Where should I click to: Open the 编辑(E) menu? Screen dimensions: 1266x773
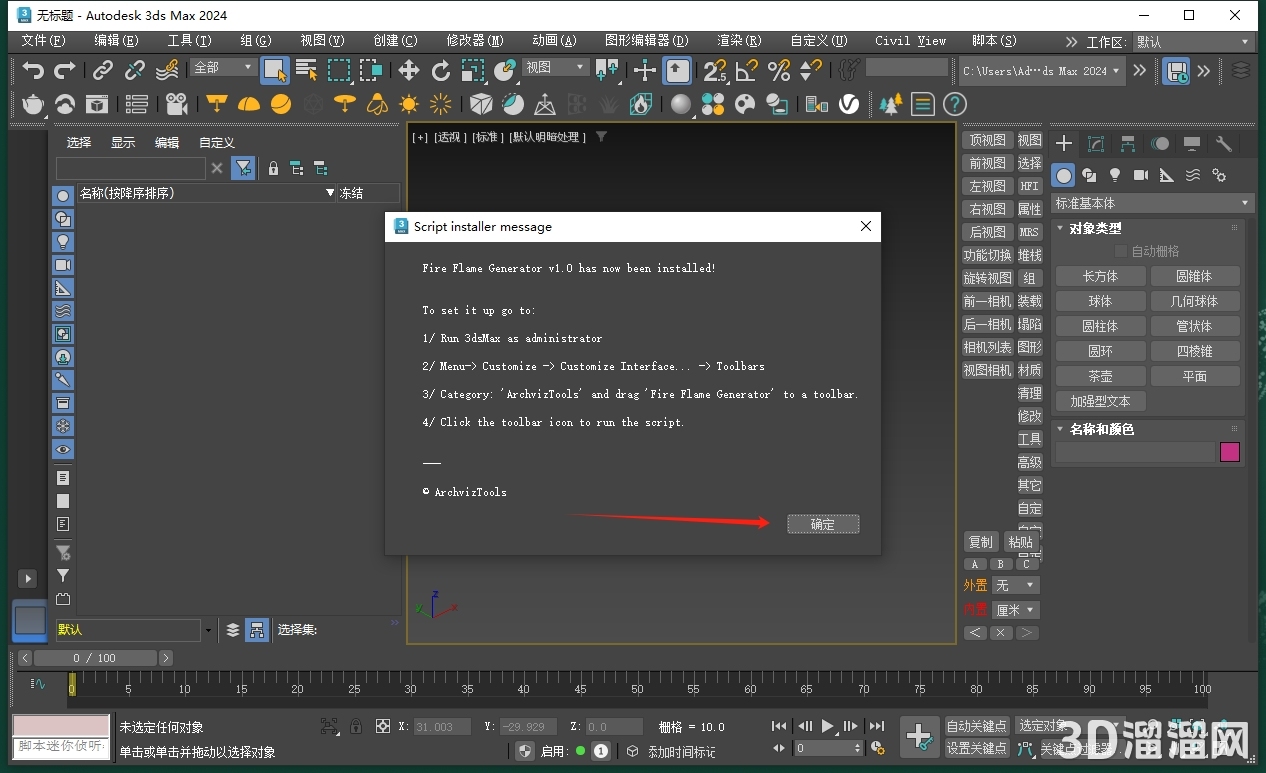point(116,41)
